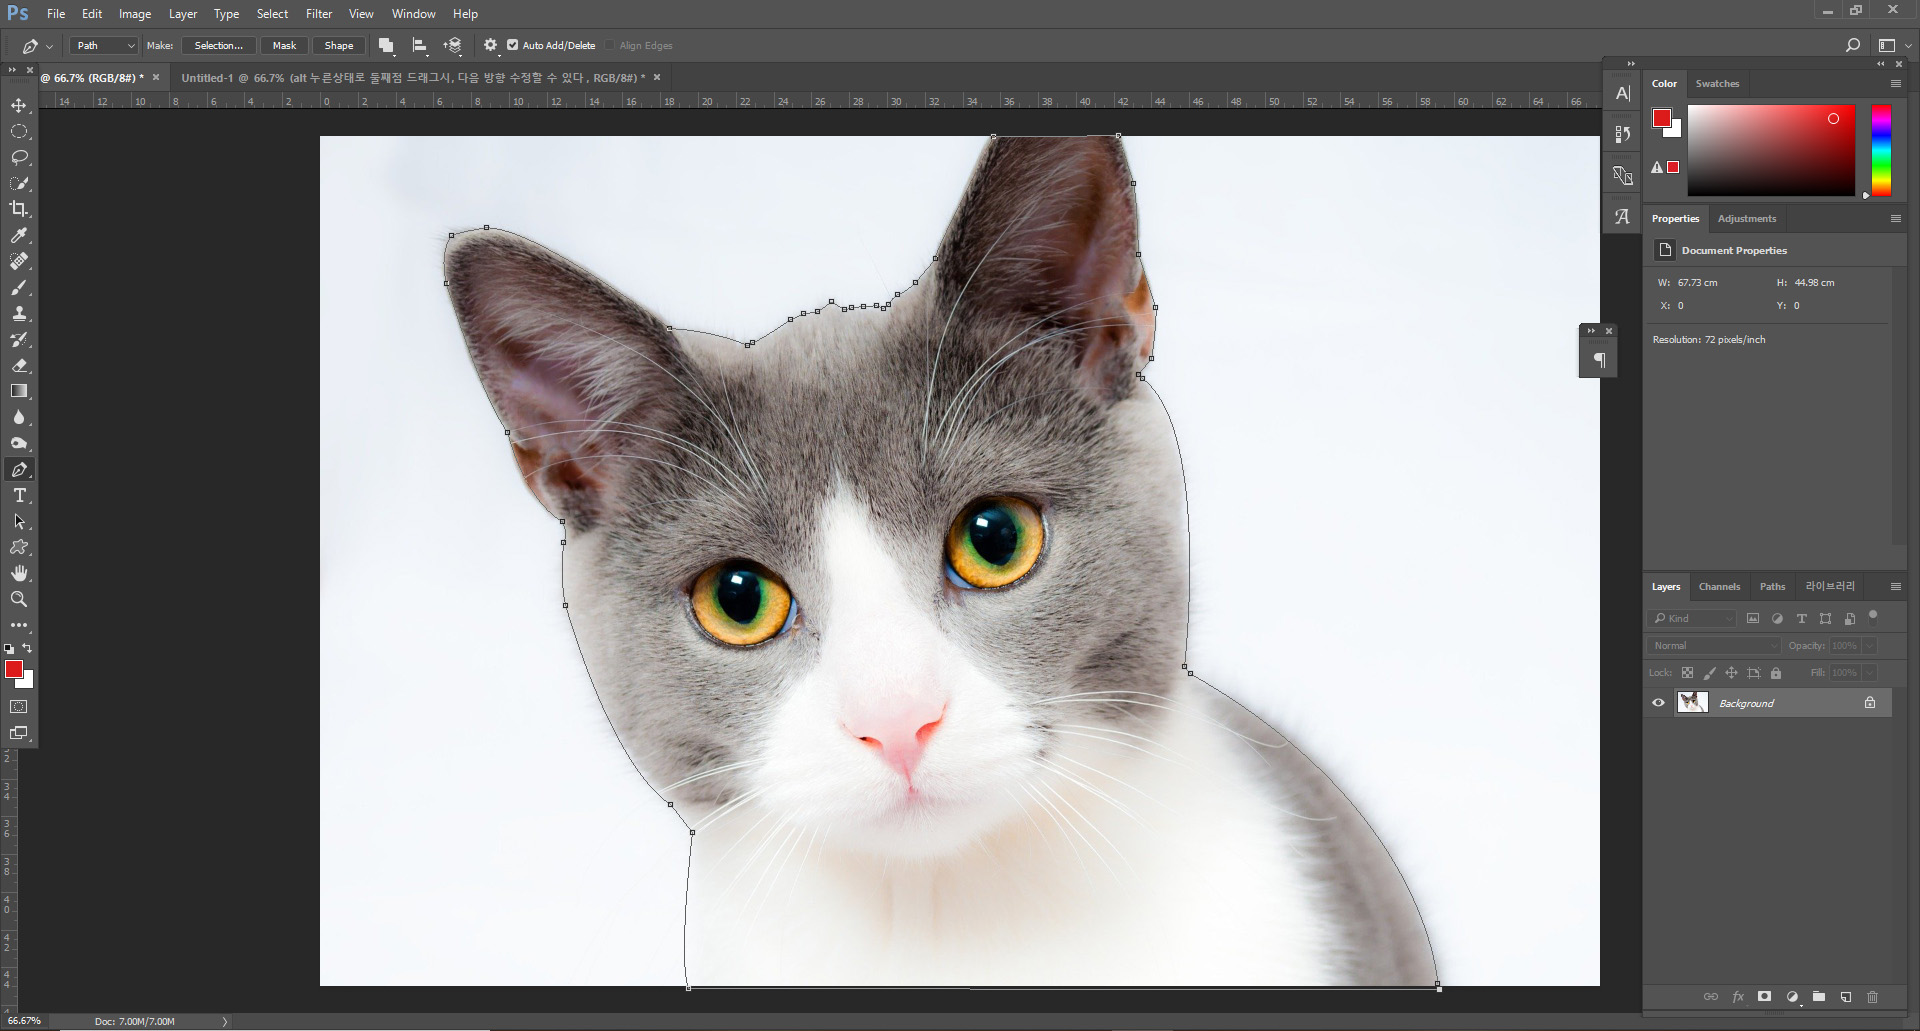Viewport: 1920px width, 1031px height.
Task: Swap foreground and background colors
Action: click(27, 648)
